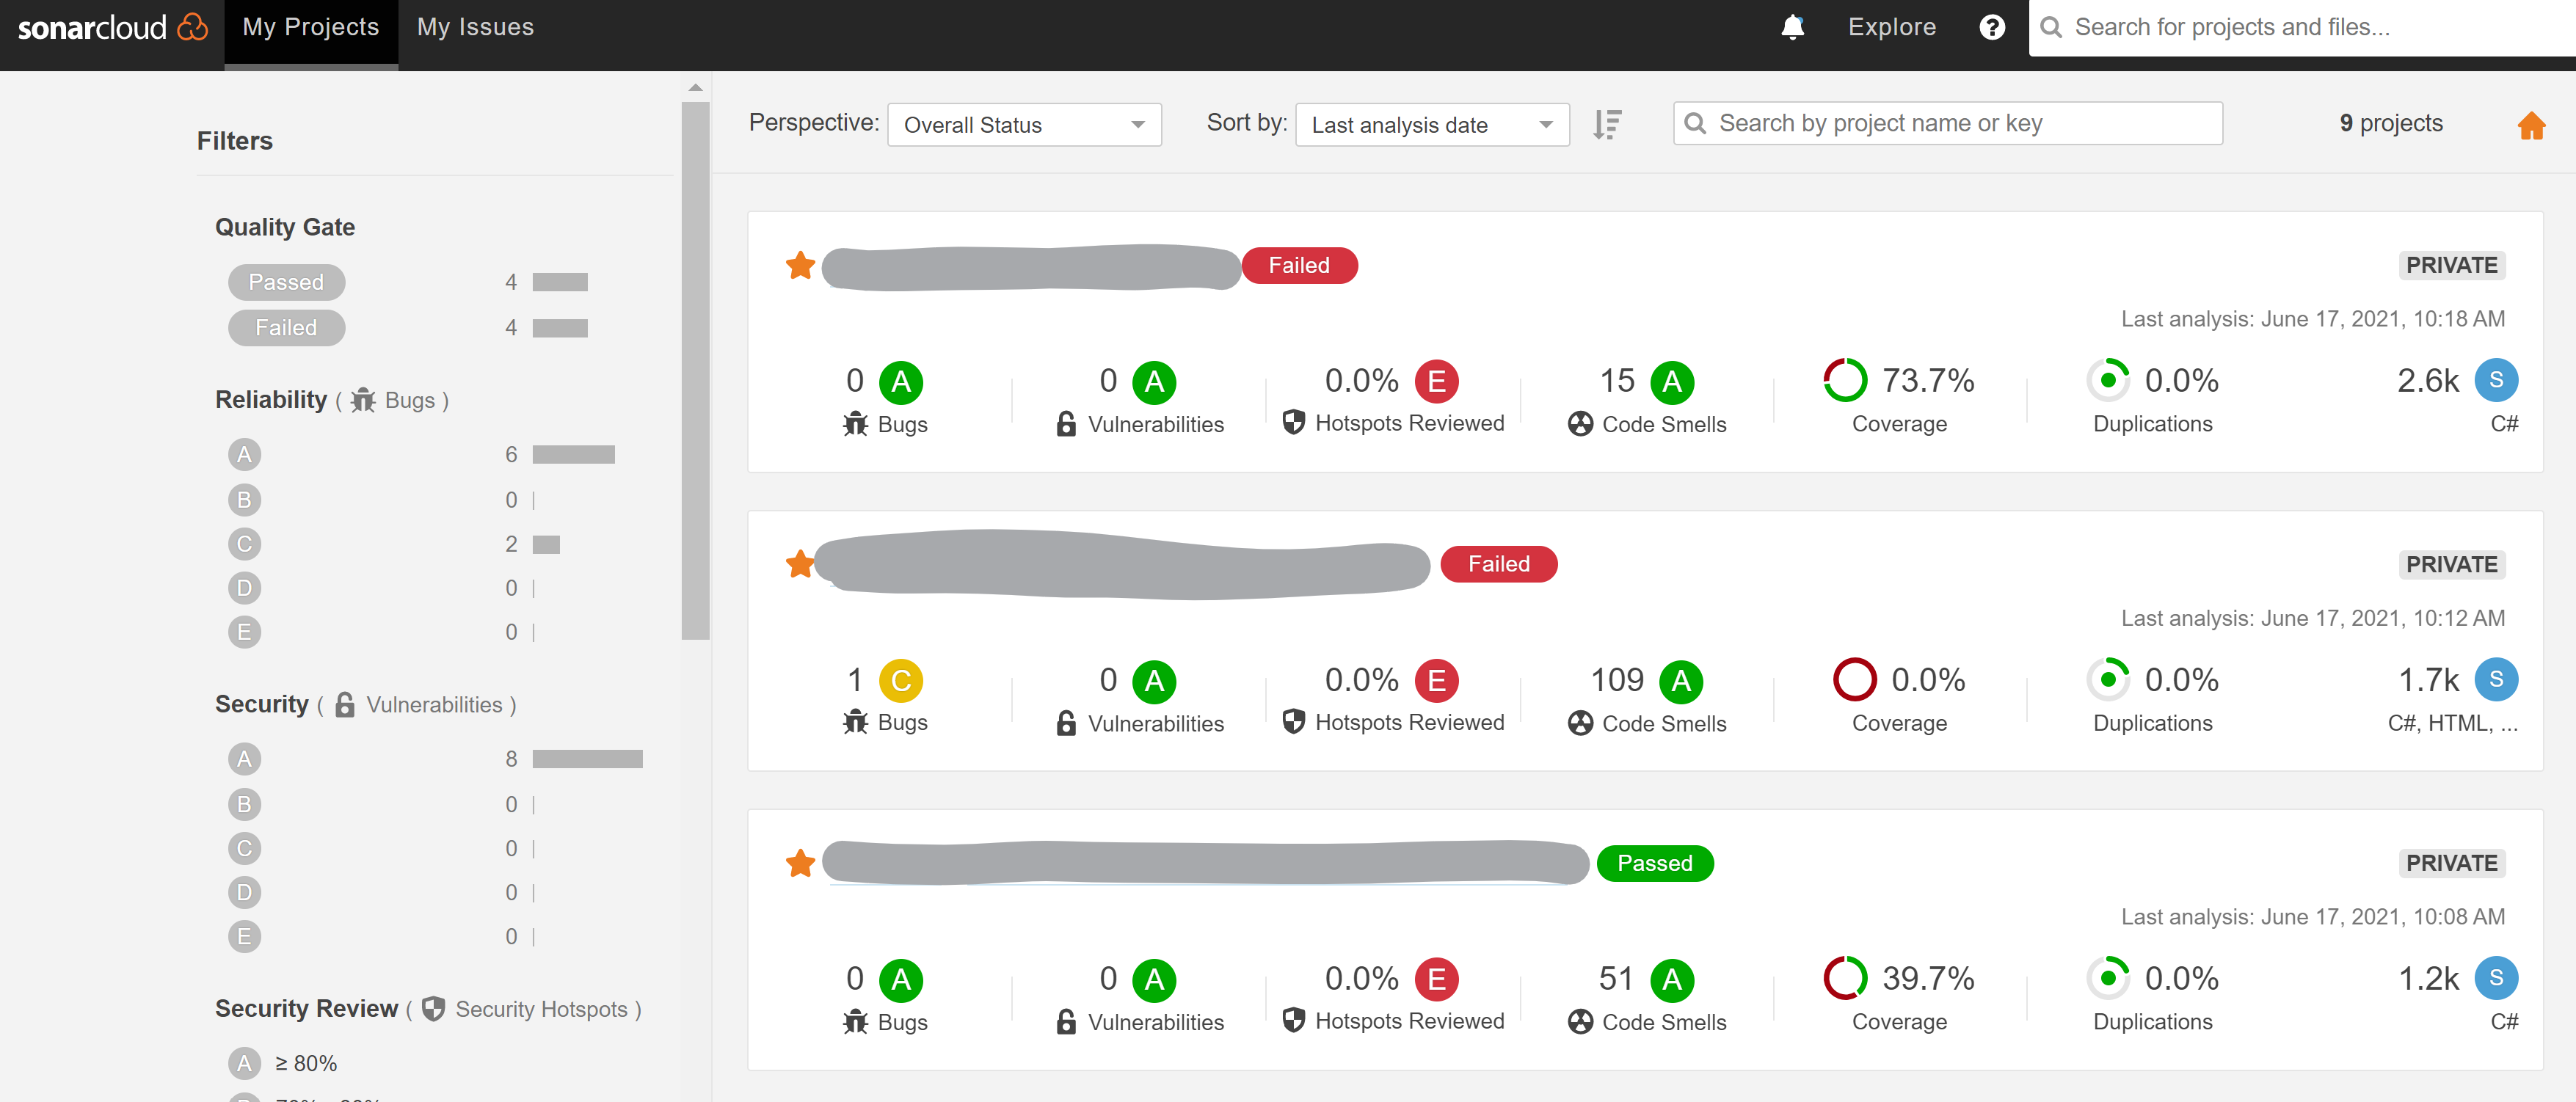The height and width of the screenshot is (1102, 2576).
Task: Toggle the Failed quality gate filter
Action: 286,327
